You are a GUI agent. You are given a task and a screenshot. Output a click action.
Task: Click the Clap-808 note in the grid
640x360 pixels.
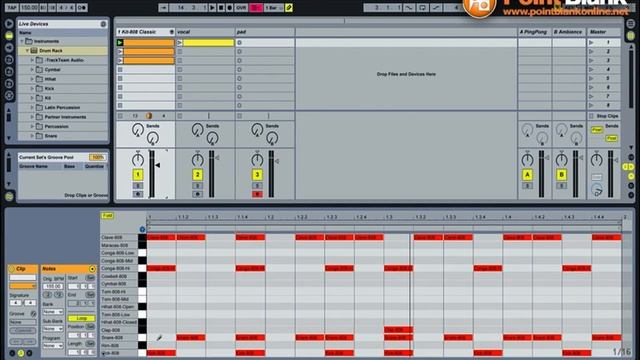[x=398, y=330]
